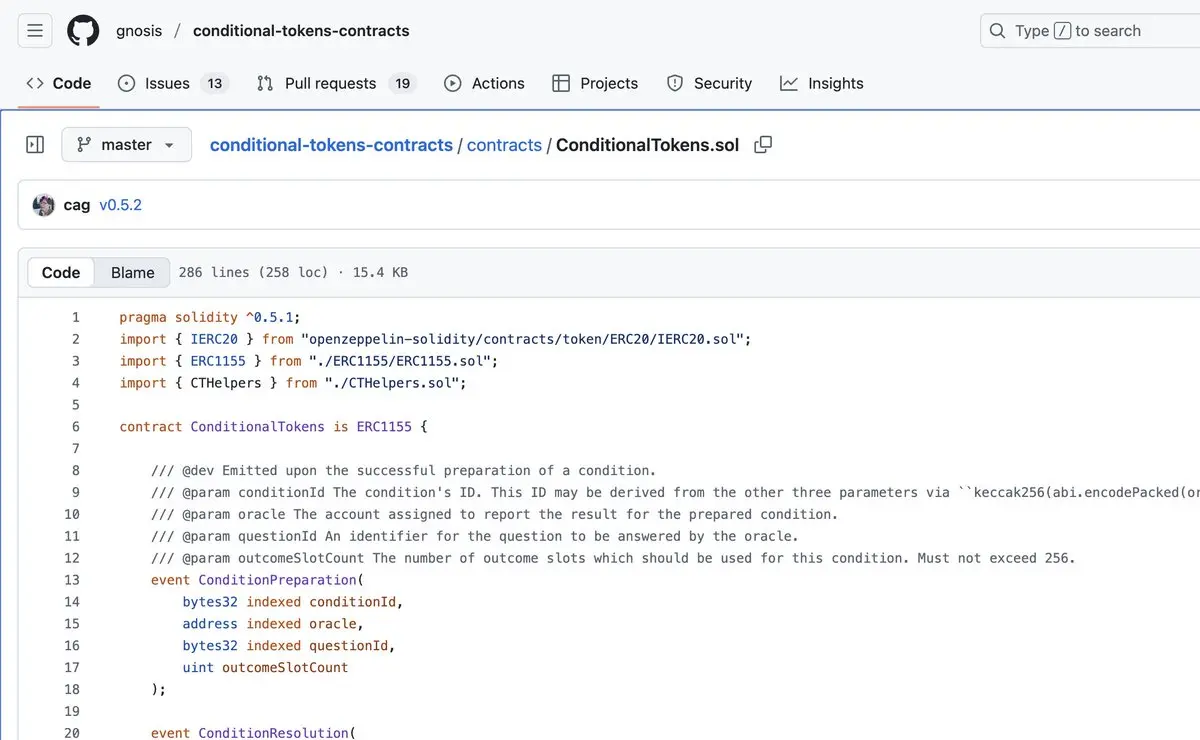Switch to the Security tab
This screenshot has width=1200, height=740.
(x=709, y=84)
